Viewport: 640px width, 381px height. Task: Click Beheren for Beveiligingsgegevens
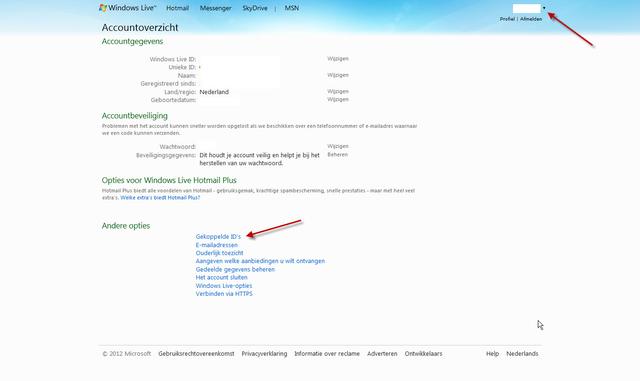click(338, 155)
